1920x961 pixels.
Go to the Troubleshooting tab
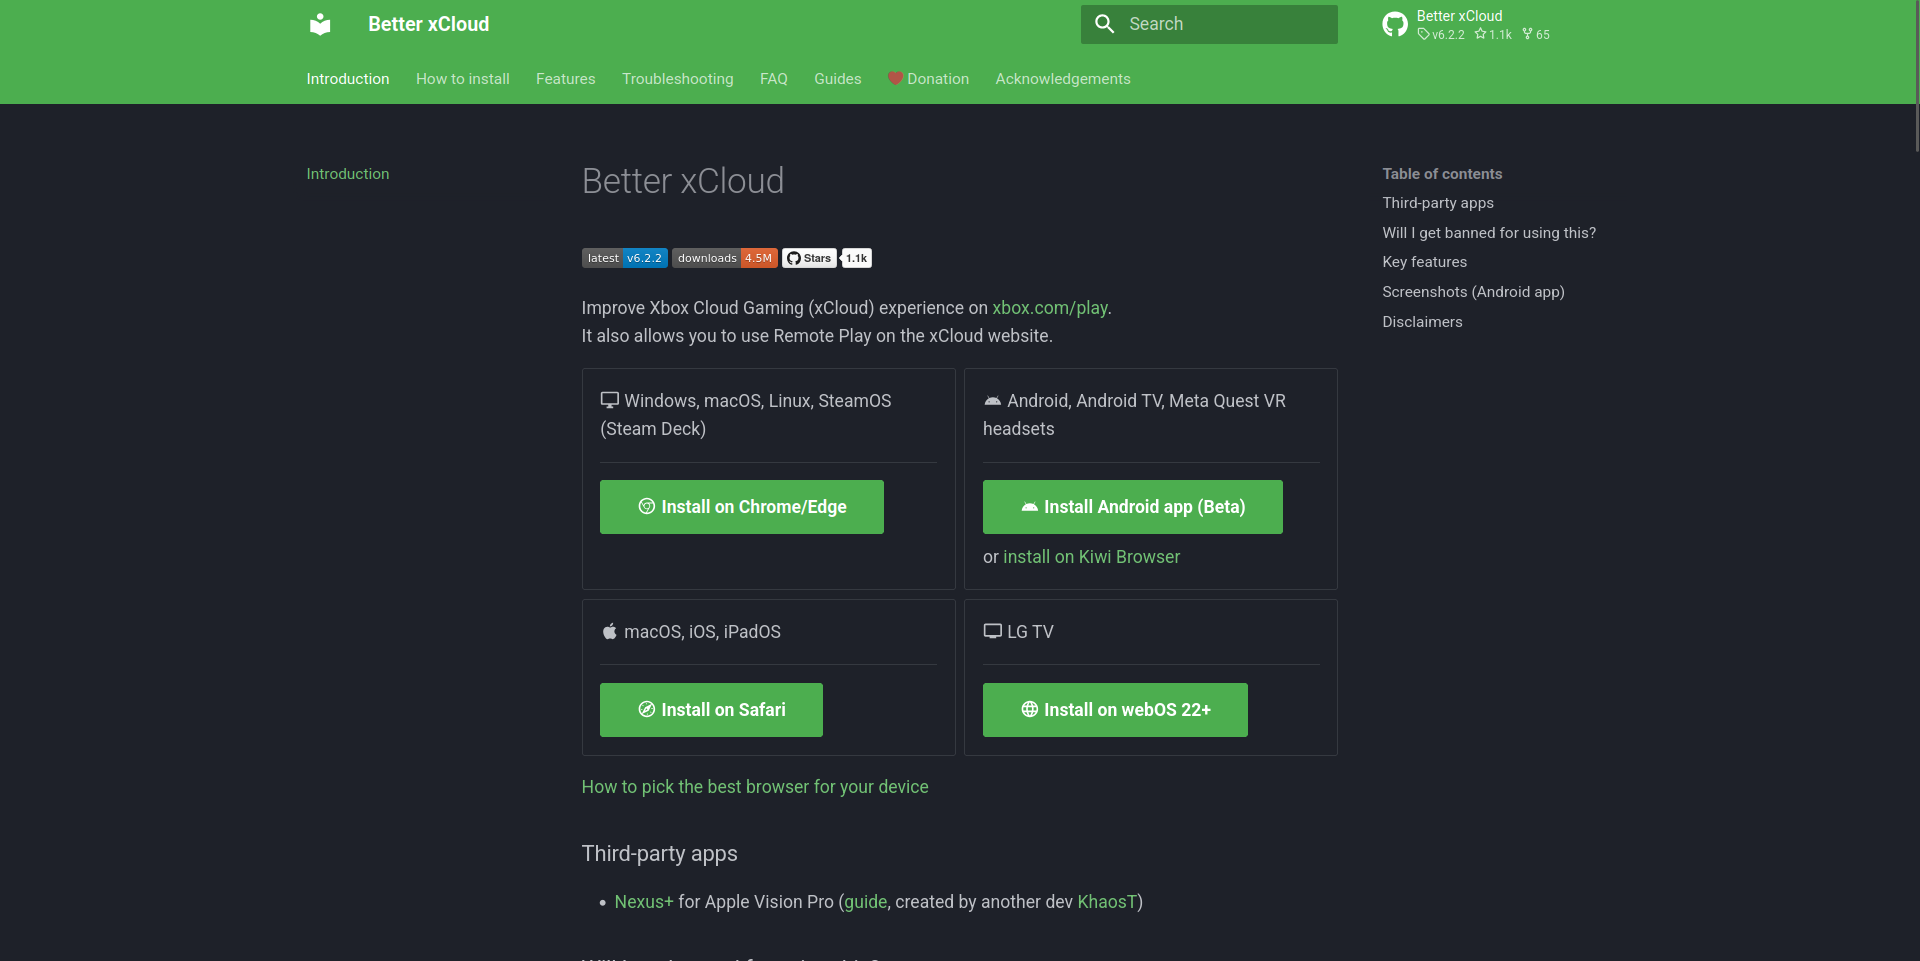pyautogui.click(x=678, y=79)
